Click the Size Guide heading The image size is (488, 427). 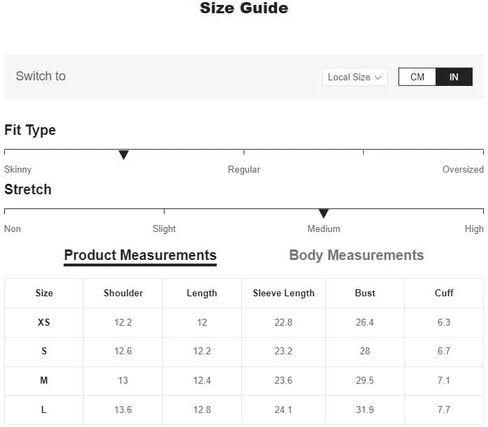click(x=244, y=8)
